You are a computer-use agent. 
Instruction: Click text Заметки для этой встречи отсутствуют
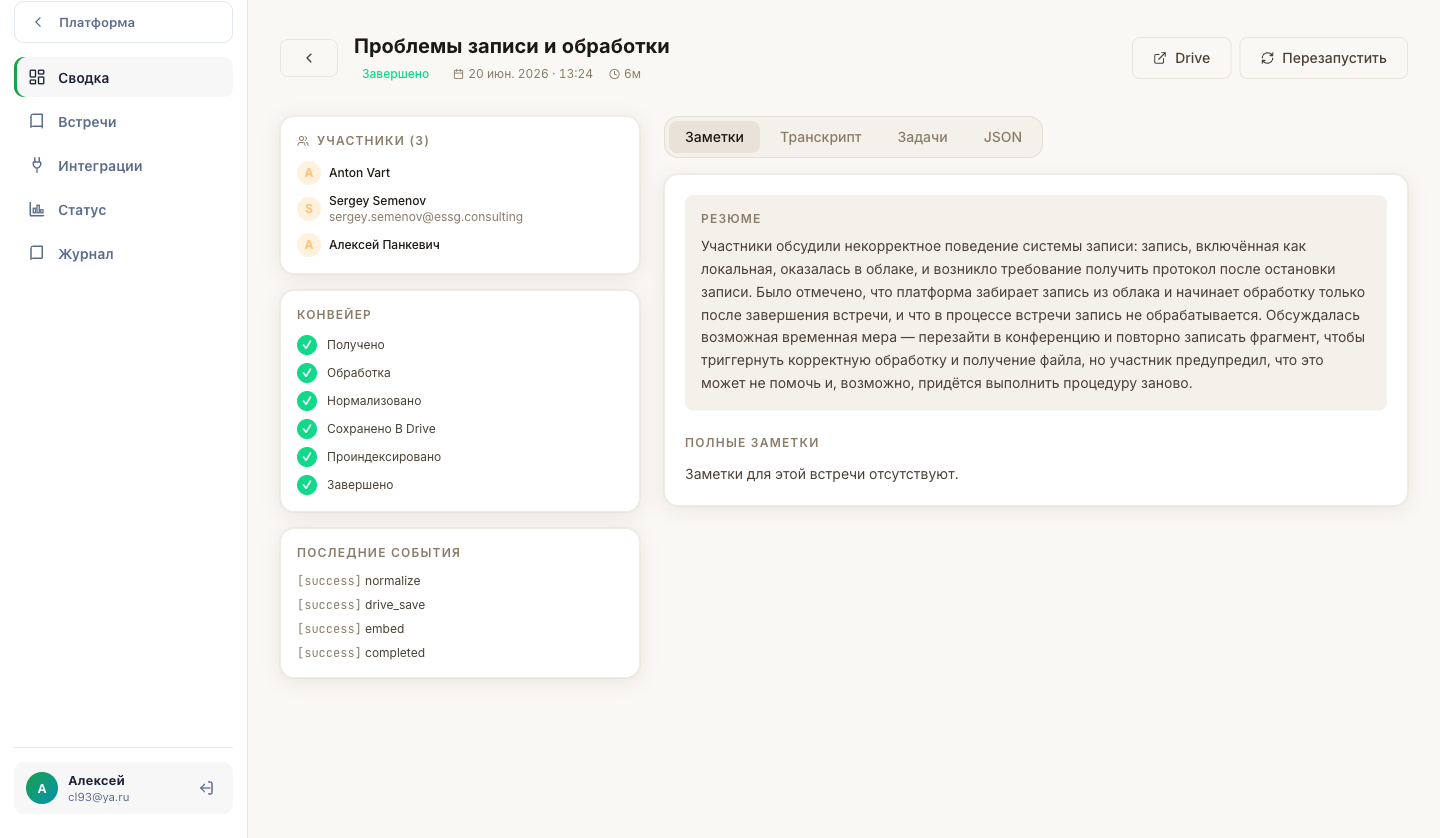click(x=822, y=474)
